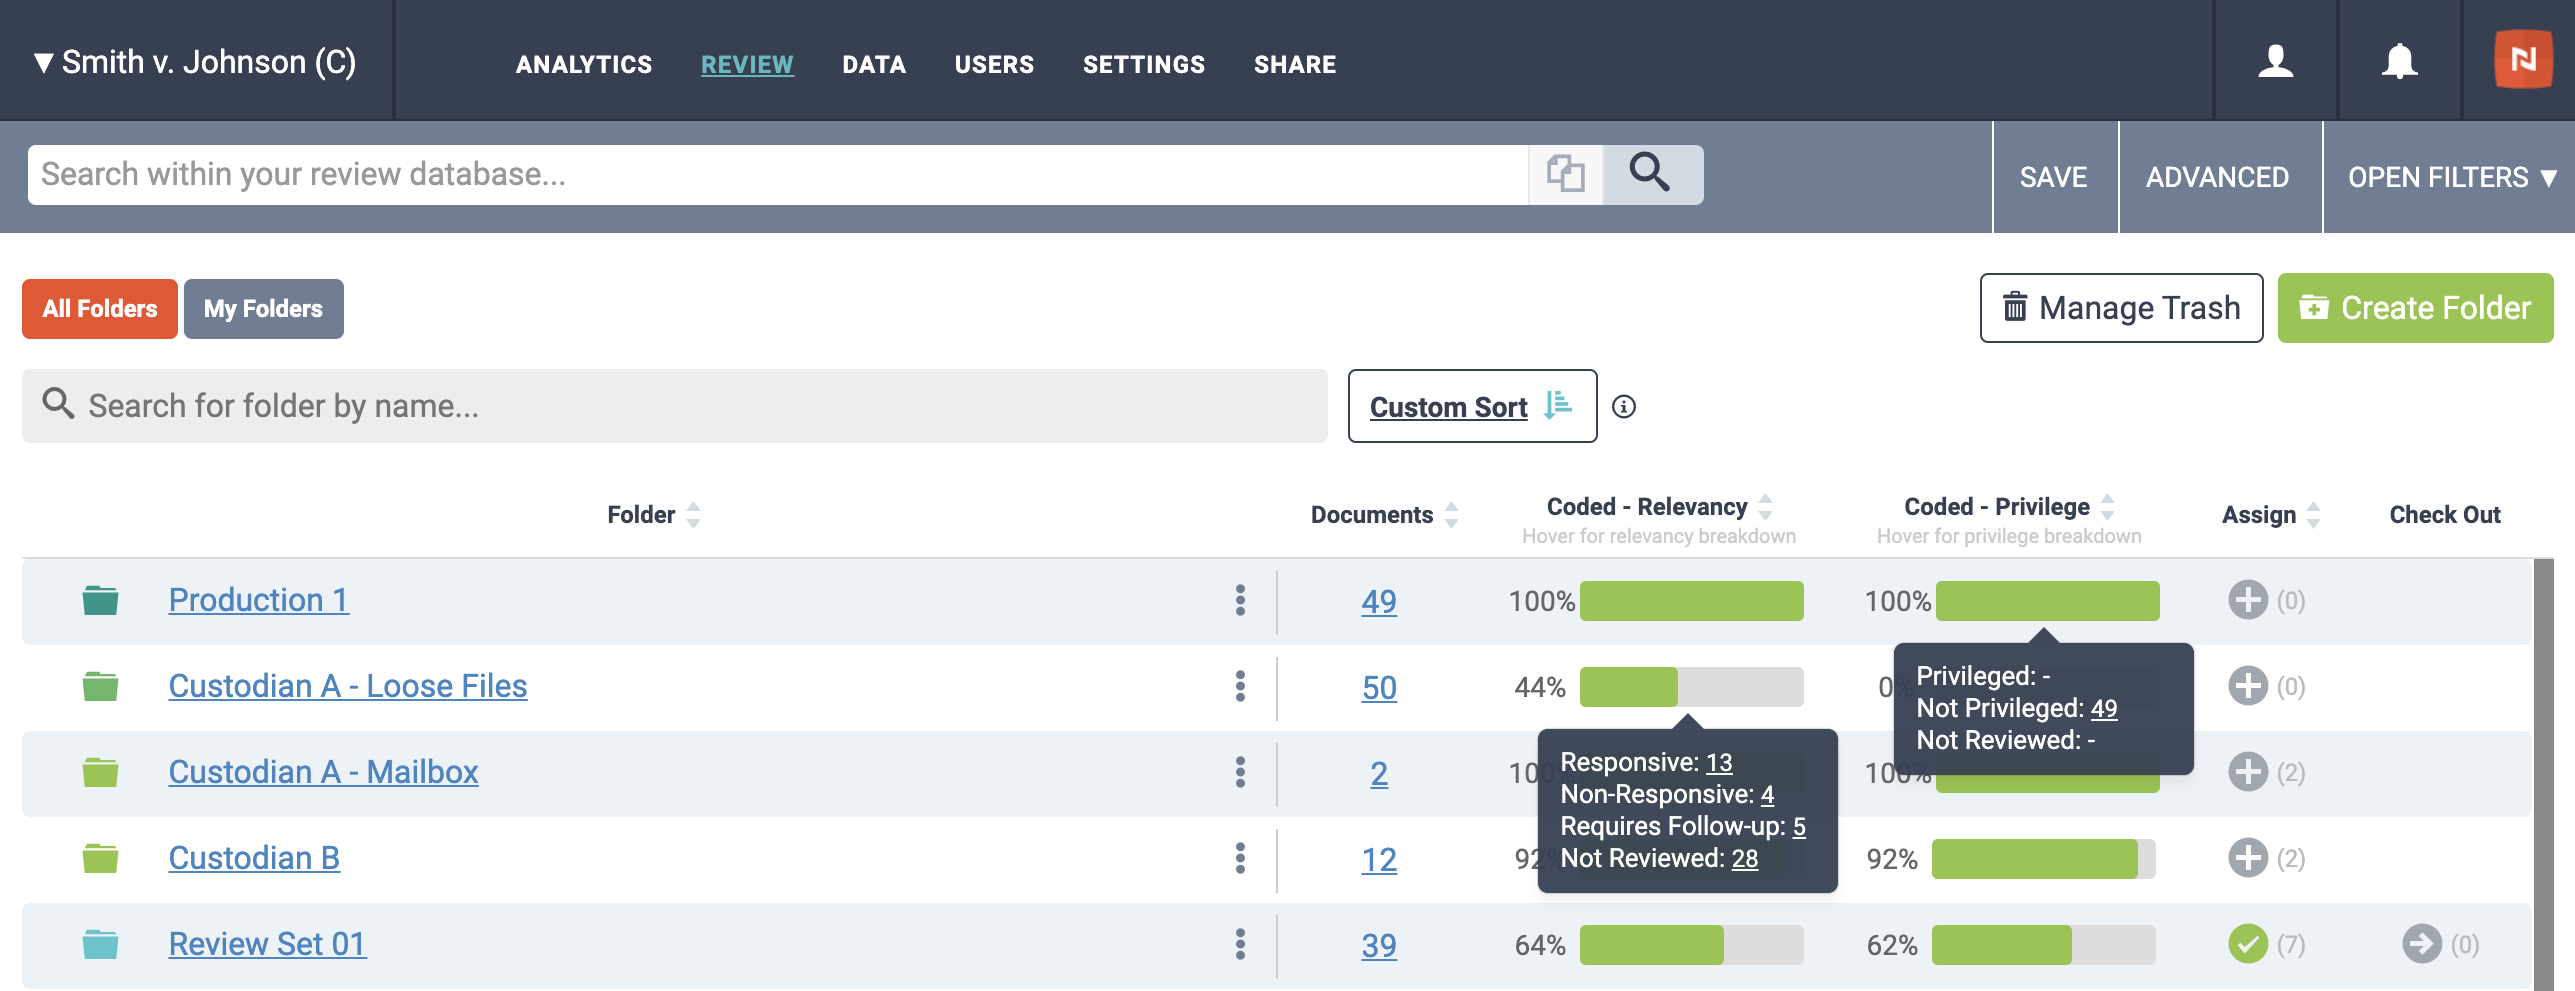Open the Custodian B folder link
Screen dimensions: 2575x991
click(x=254, y=858)
